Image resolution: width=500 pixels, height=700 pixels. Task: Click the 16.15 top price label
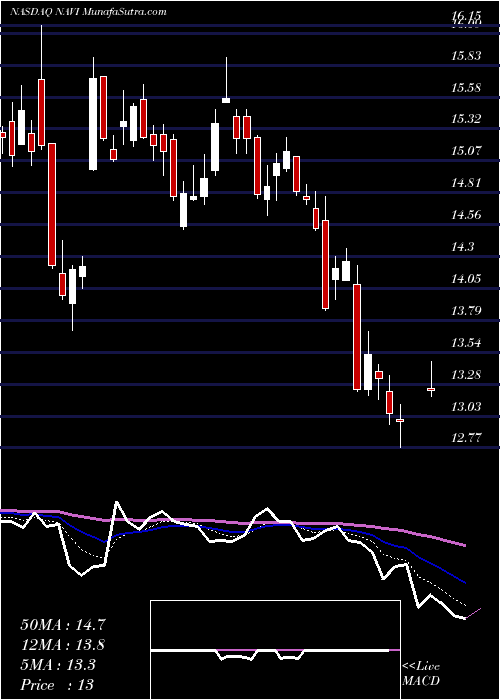click(x=466, y=18)
